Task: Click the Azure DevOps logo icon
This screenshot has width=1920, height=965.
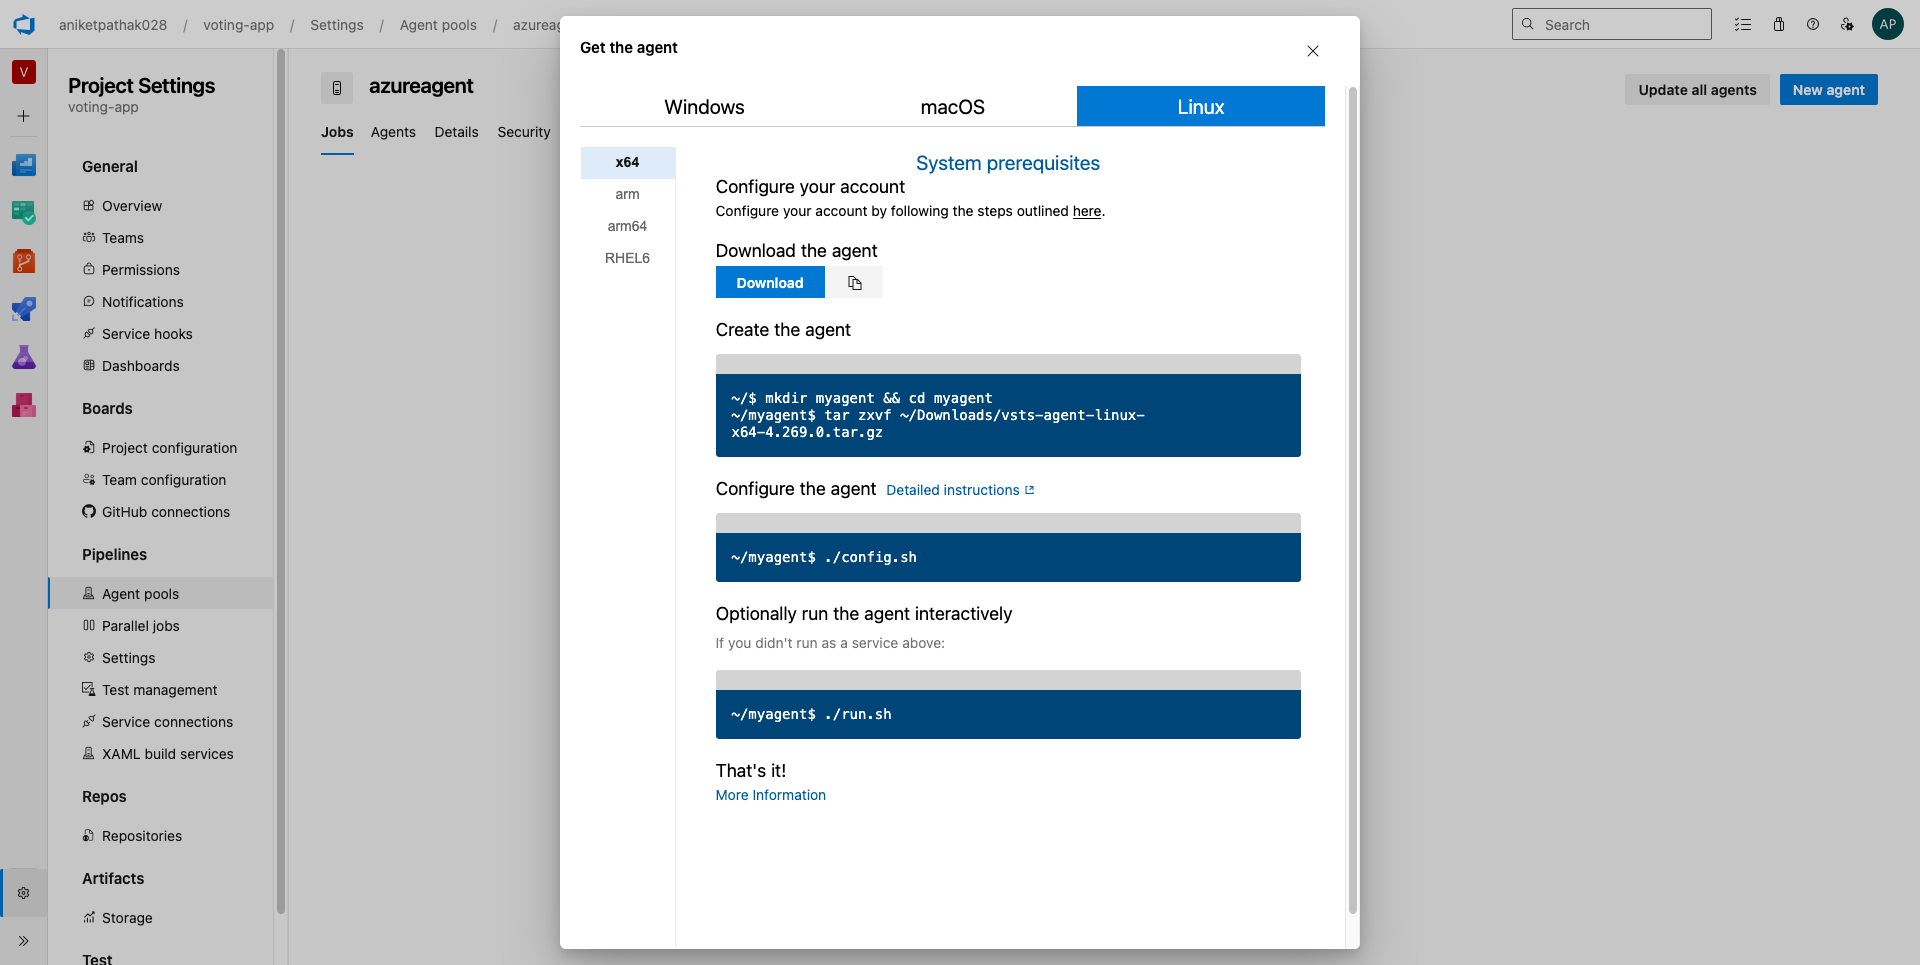Action: click(x=24, y=25)
